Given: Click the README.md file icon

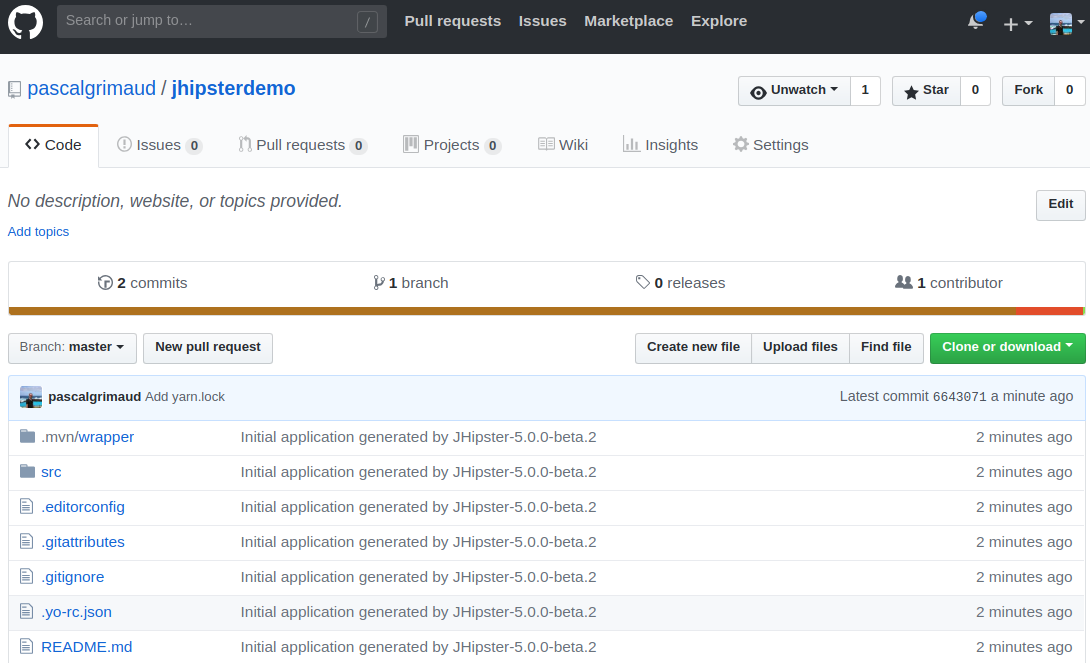Looking at the screenshot, I should coord(27,647).
